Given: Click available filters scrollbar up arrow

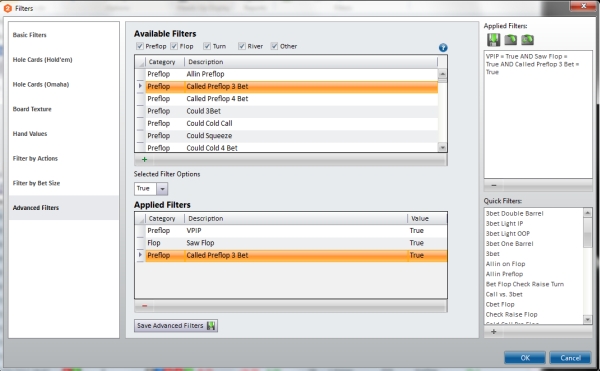Looking at the screenshot, I should tap(442, 74).
